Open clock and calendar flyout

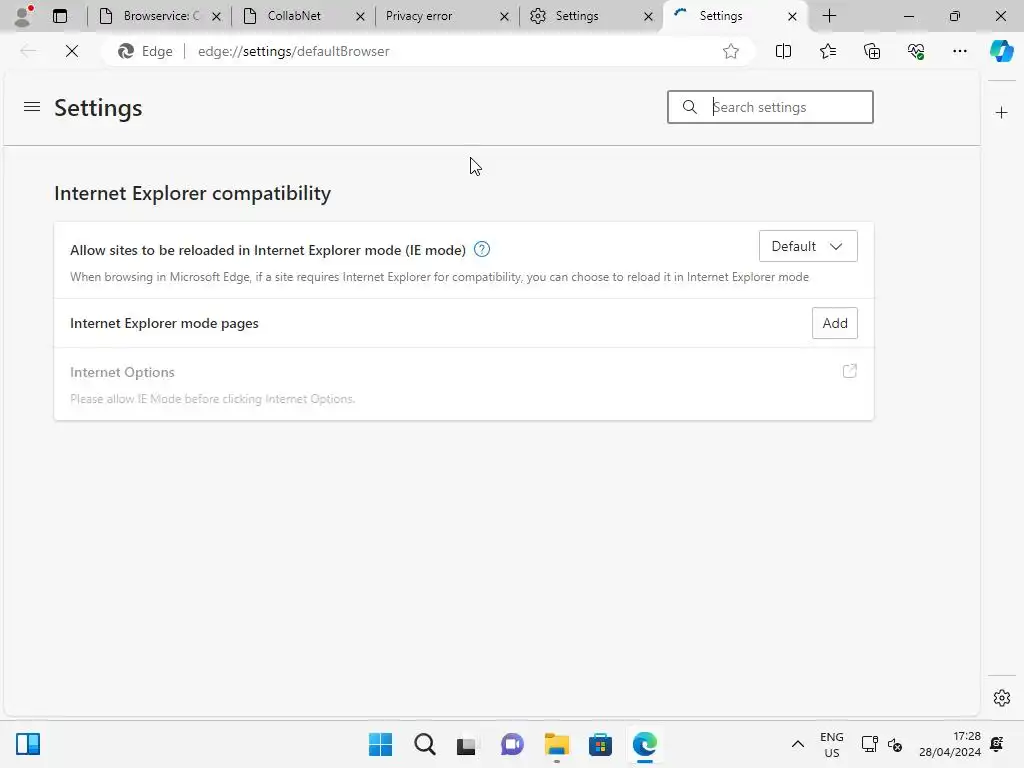pos(950,744)
